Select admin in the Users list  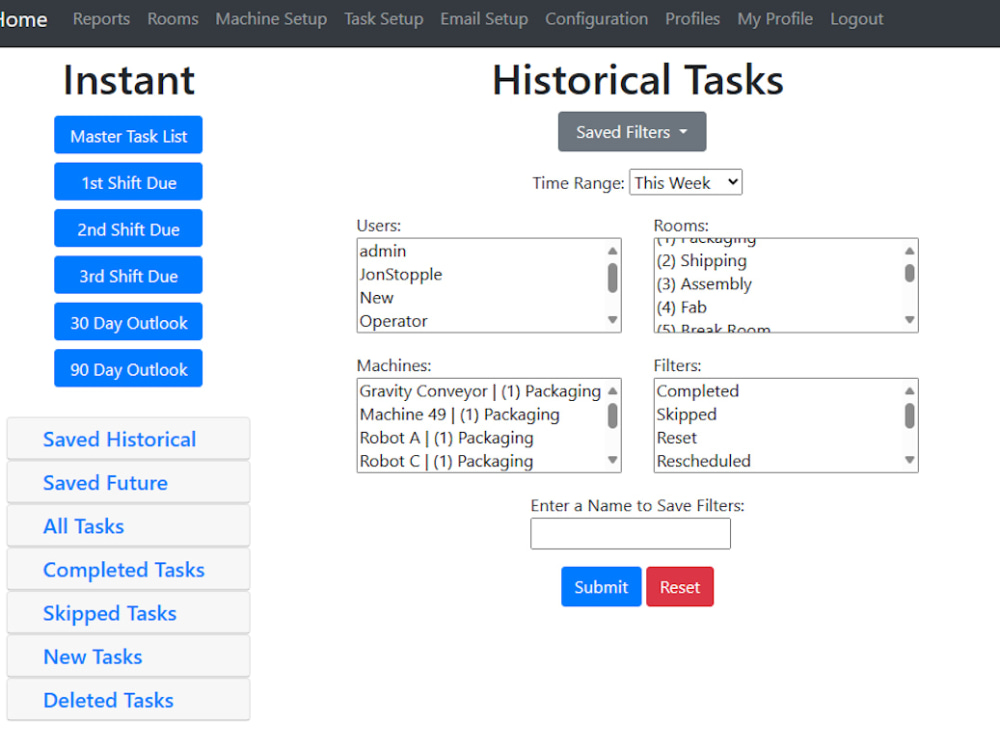pyautogui.click(x=383, y=251)
